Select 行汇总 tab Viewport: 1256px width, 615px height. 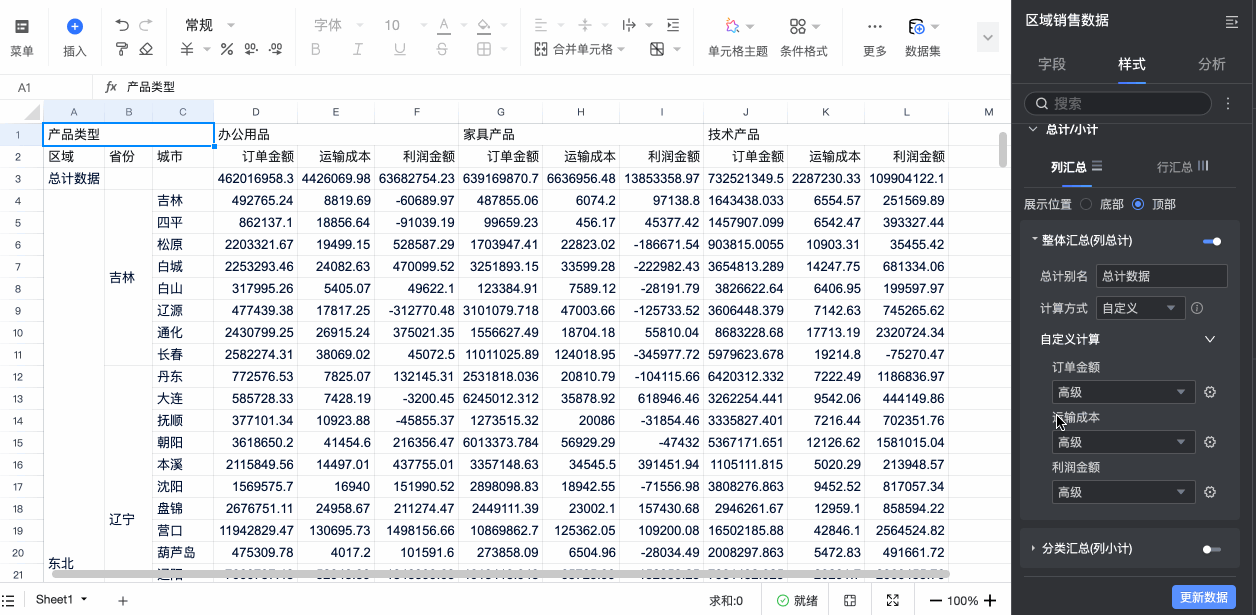[x=1183, y=167]
